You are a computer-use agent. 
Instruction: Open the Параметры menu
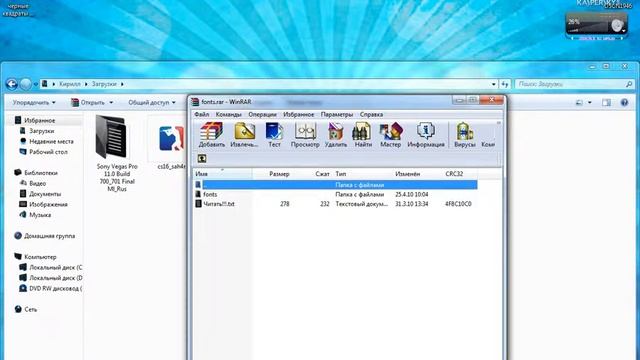(337, 114)
